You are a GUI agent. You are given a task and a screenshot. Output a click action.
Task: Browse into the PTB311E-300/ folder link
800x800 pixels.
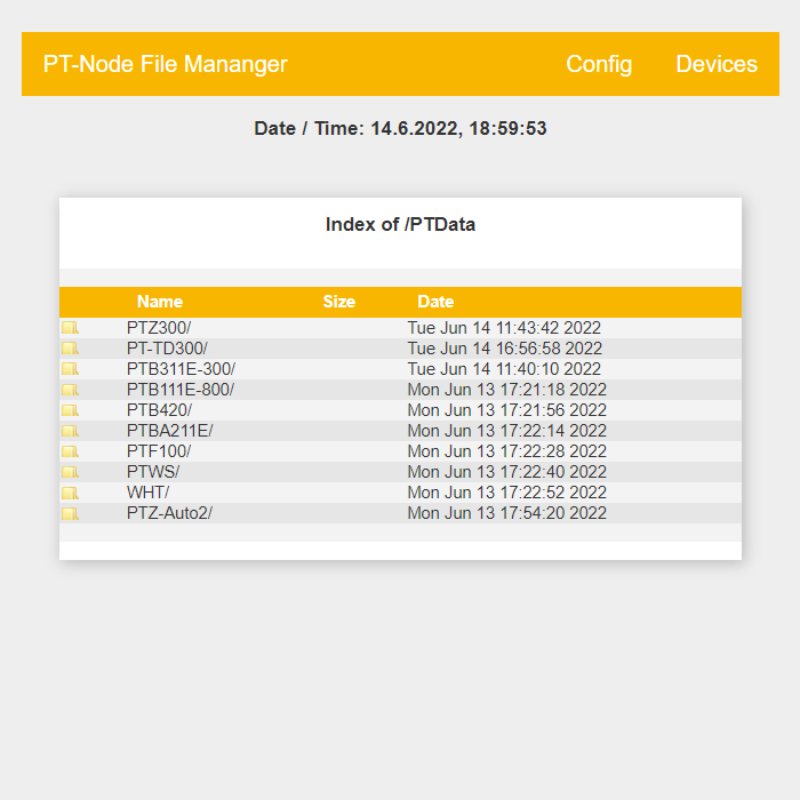point(181,369)
